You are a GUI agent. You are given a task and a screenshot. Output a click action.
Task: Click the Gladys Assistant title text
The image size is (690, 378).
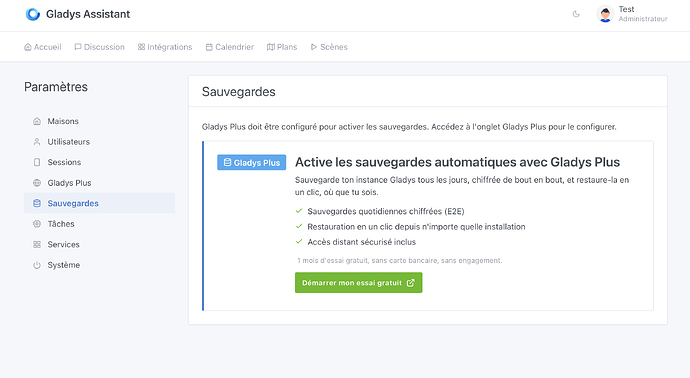pos(88,14)
